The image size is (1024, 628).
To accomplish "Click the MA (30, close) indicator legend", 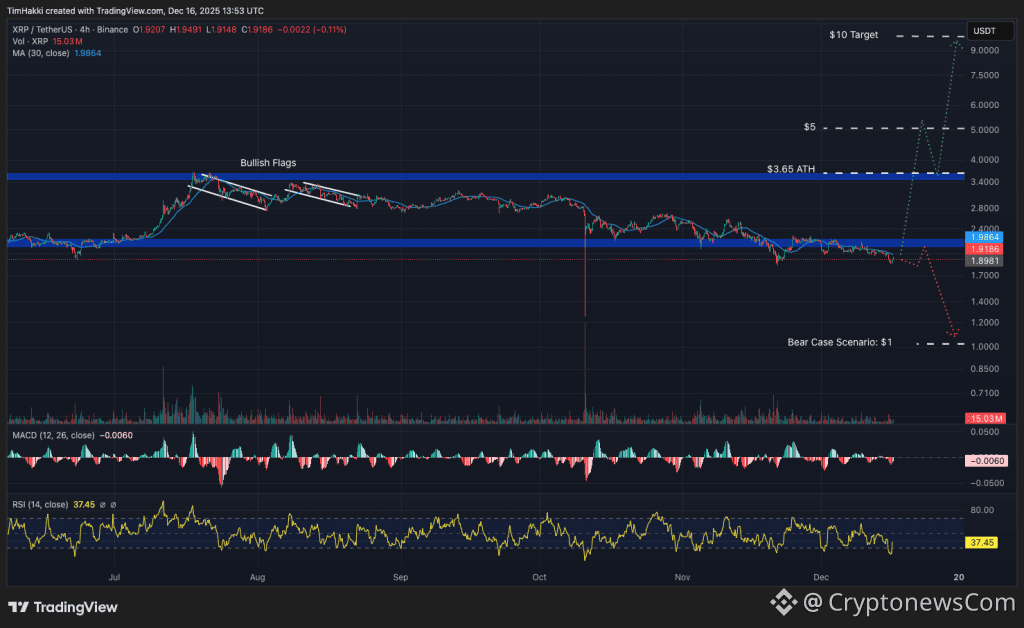I will [x=40, y=53].
